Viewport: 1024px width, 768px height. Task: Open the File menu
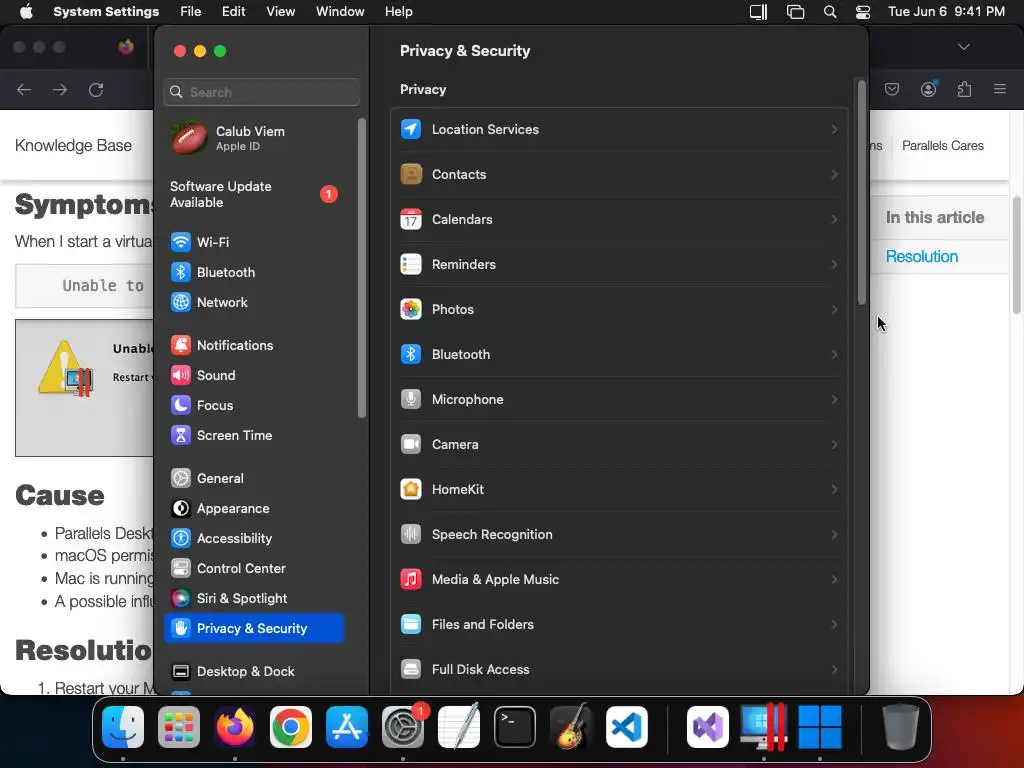pyautogui.click(x=191, y=12)
